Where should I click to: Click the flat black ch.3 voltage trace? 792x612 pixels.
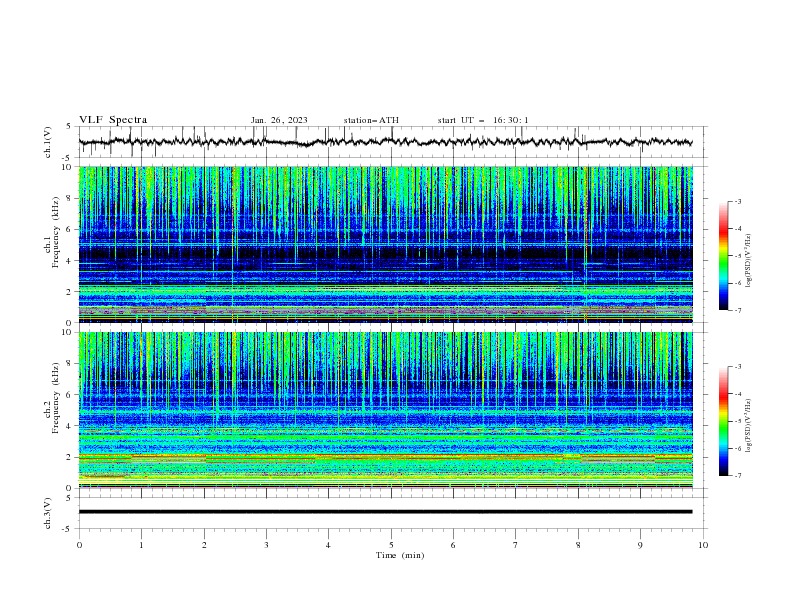(385, 512)
